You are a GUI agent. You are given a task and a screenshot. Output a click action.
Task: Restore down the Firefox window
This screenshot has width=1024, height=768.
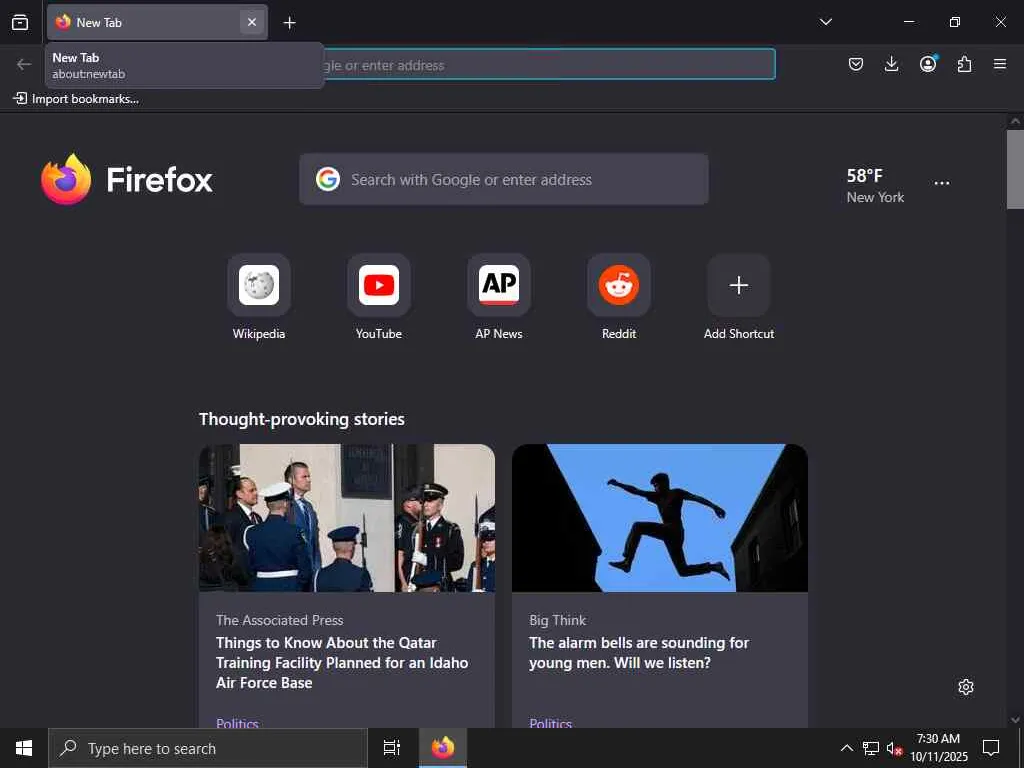click(x=955, y=22)
